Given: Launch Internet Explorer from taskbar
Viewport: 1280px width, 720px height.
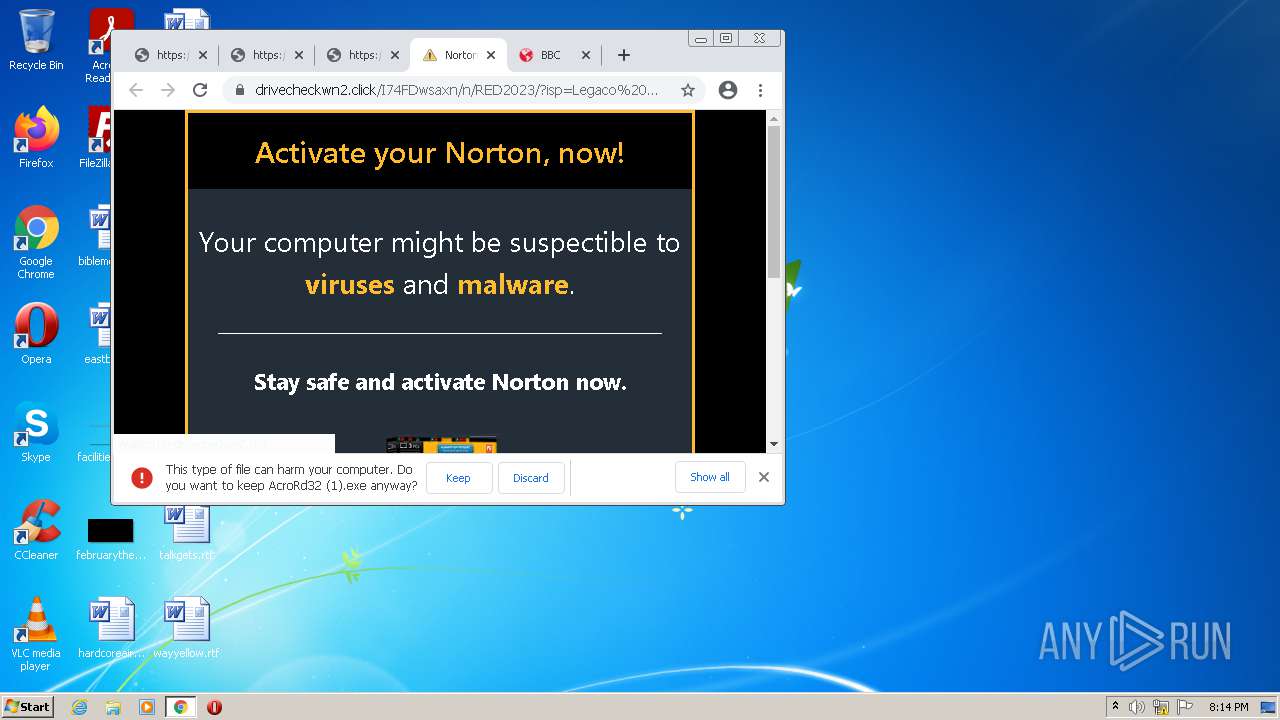Looking at the screenshot, I should [79, 707].
